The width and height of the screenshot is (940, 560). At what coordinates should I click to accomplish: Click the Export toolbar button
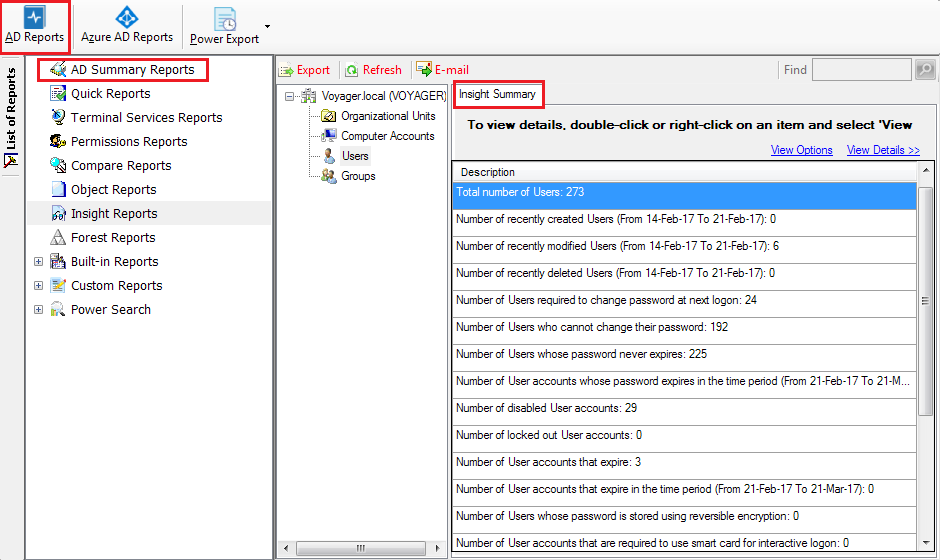(x=304, y=70)
